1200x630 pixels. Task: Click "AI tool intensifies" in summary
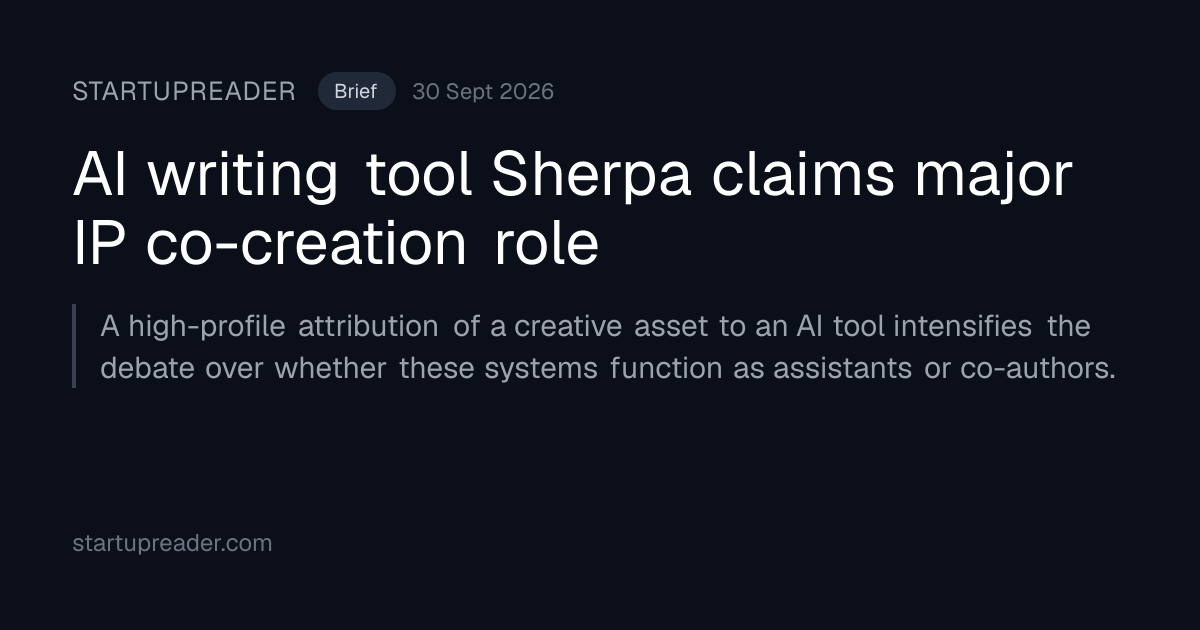914,326
